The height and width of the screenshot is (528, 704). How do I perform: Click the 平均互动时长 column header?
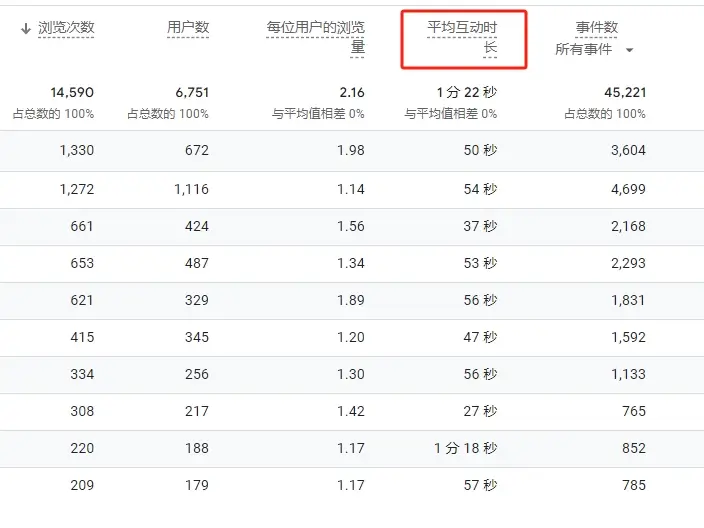coord(462,37)
